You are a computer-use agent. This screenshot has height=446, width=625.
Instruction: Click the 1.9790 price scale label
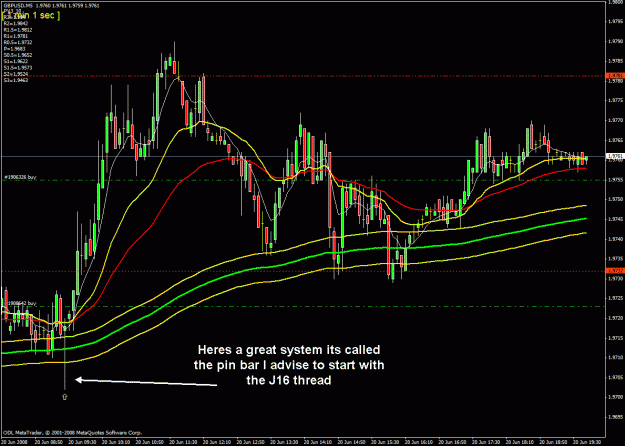[616, 41]
